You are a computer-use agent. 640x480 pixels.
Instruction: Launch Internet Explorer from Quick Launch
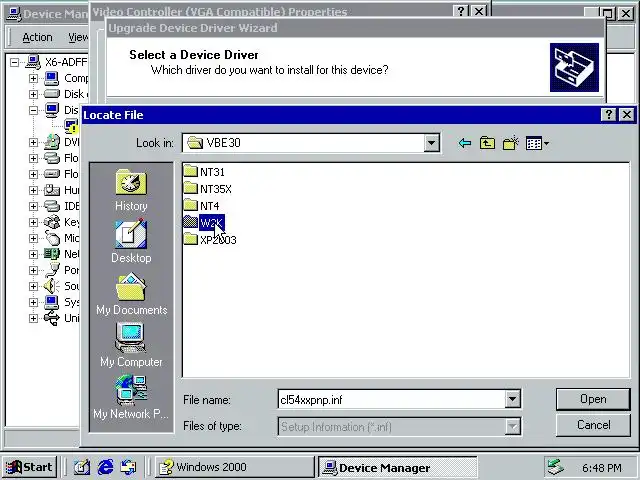coord(105,467)
